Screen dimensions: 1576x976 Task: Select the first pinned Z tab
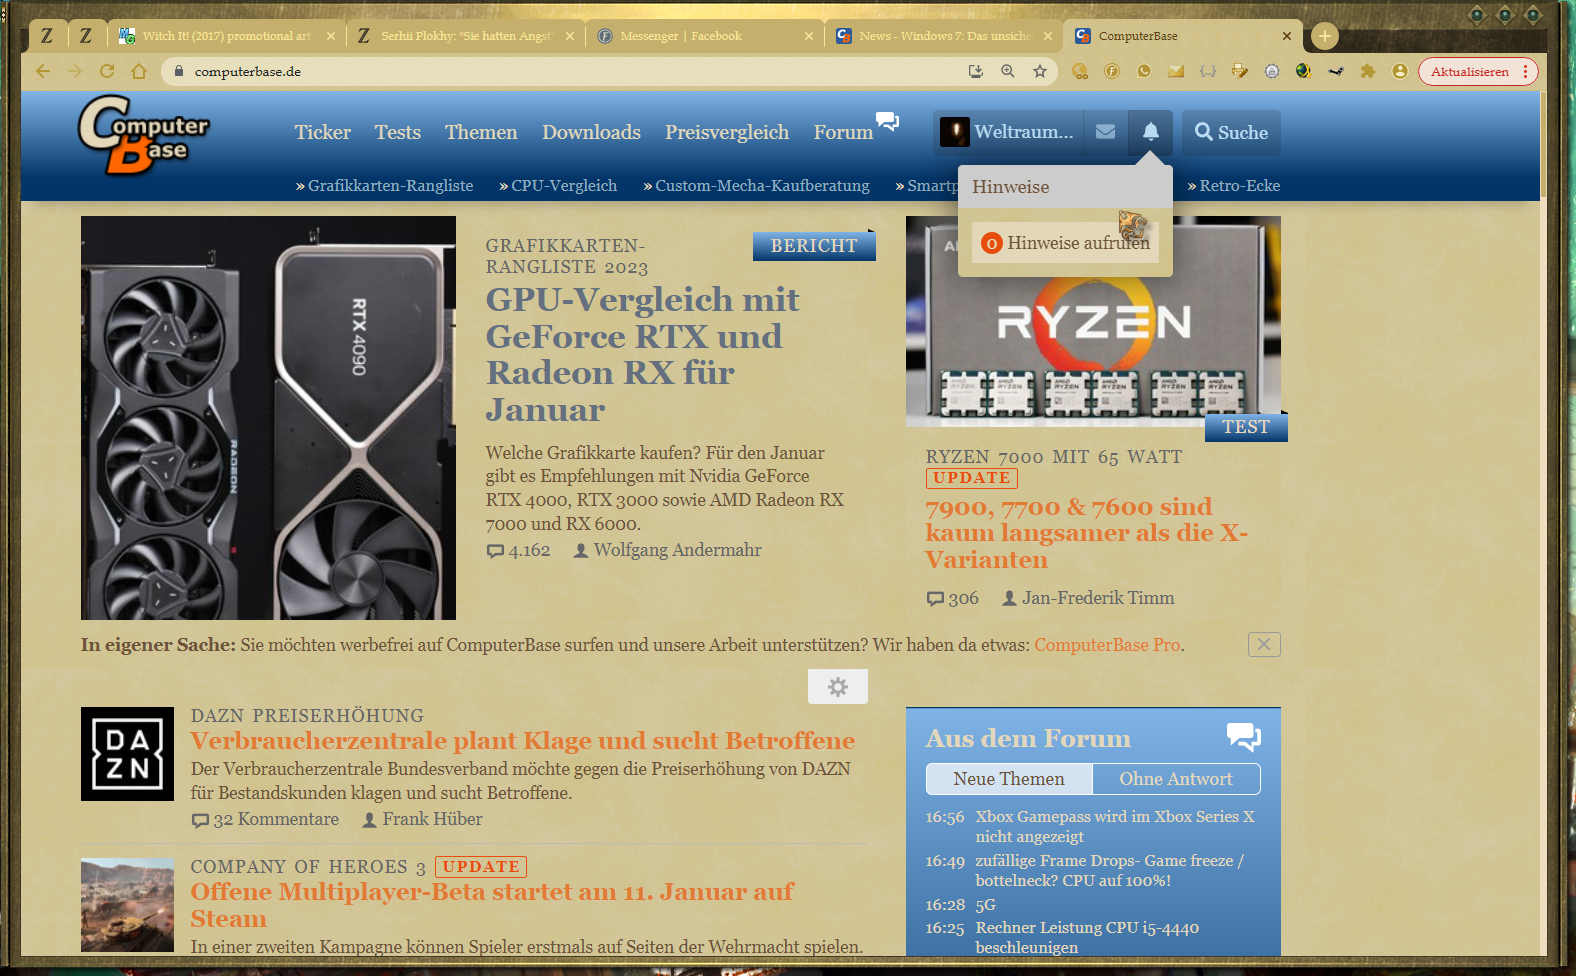[46, 36]
